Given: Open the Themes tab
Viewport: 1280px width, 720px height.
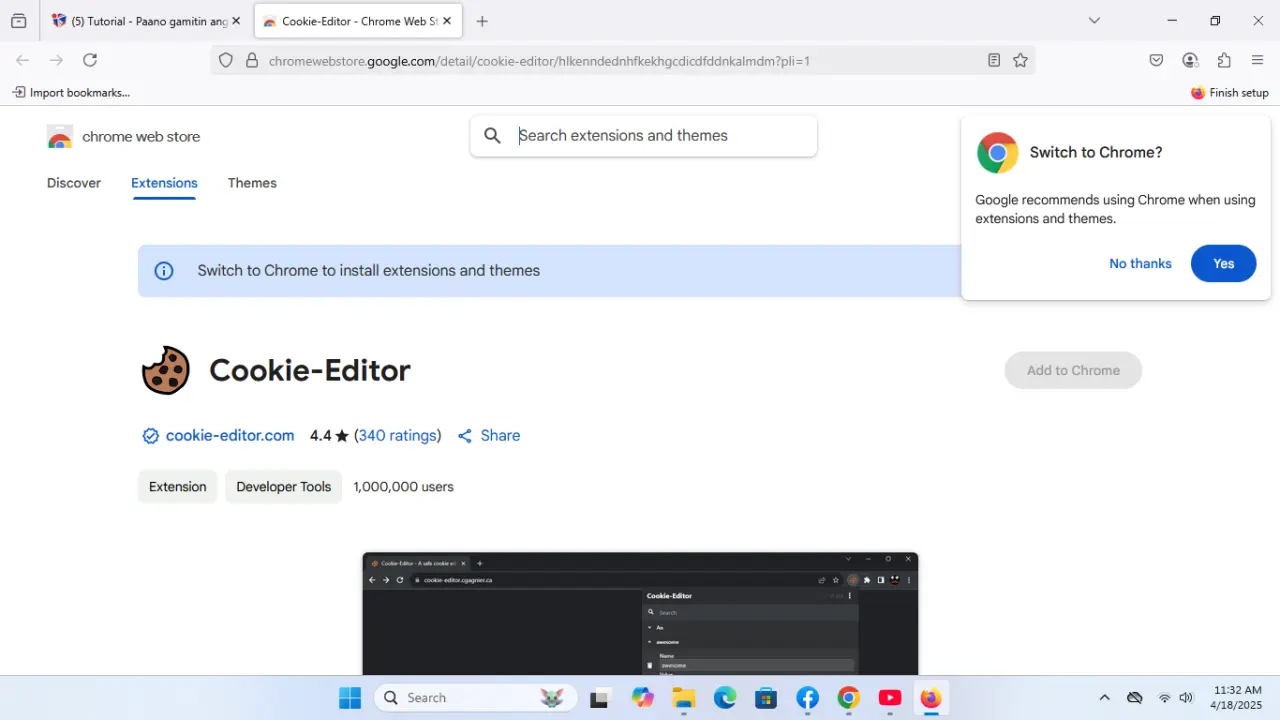Looking at the screenshot, I should [252, 183].
